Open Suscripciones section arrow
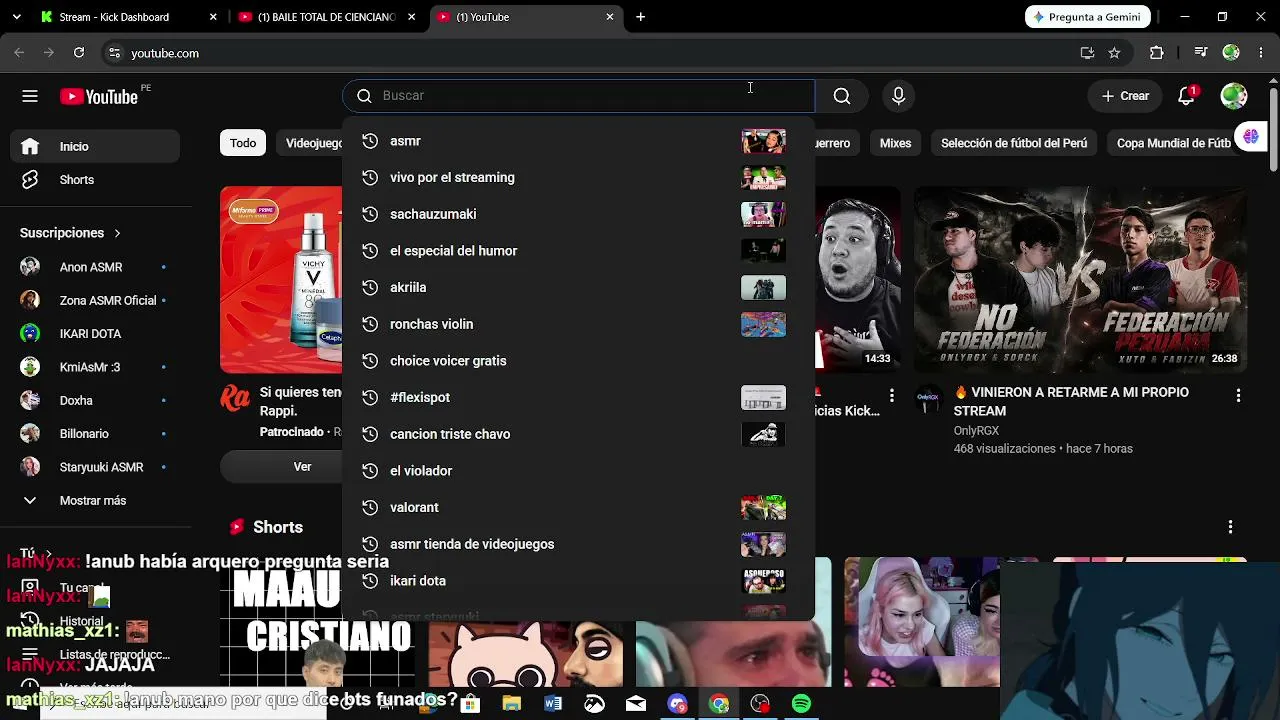Viewport: 1280px width, 720px height. (117, 233)
